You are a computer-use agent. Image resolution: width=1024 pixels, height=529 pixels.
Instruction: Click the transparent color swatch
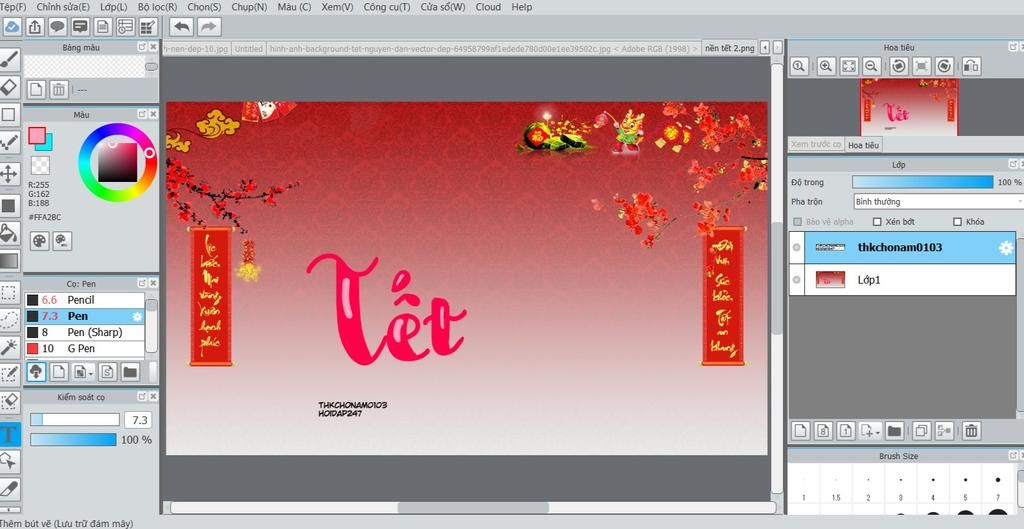40,165
